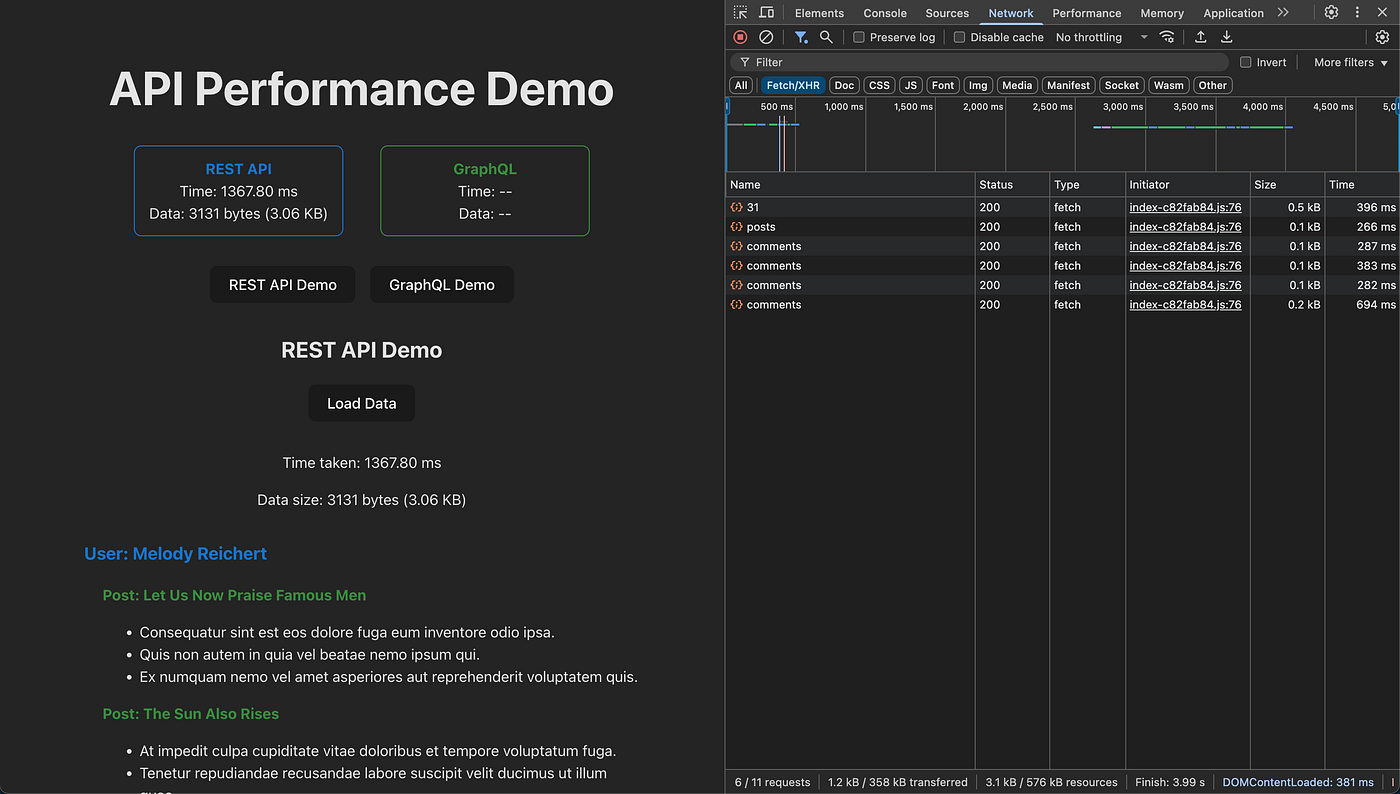Stop recording the network log
Image resolution: width=1400 pixels, height=794 pixels.
(x=740, y=37)
